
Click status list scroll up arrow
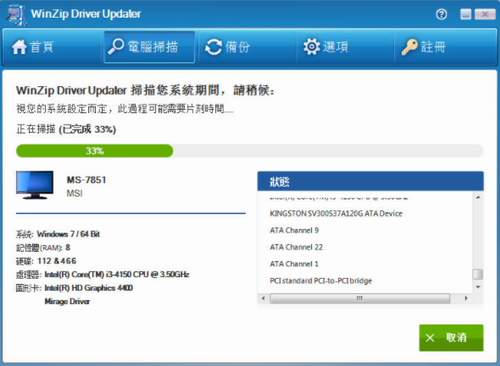click(478, 197)
